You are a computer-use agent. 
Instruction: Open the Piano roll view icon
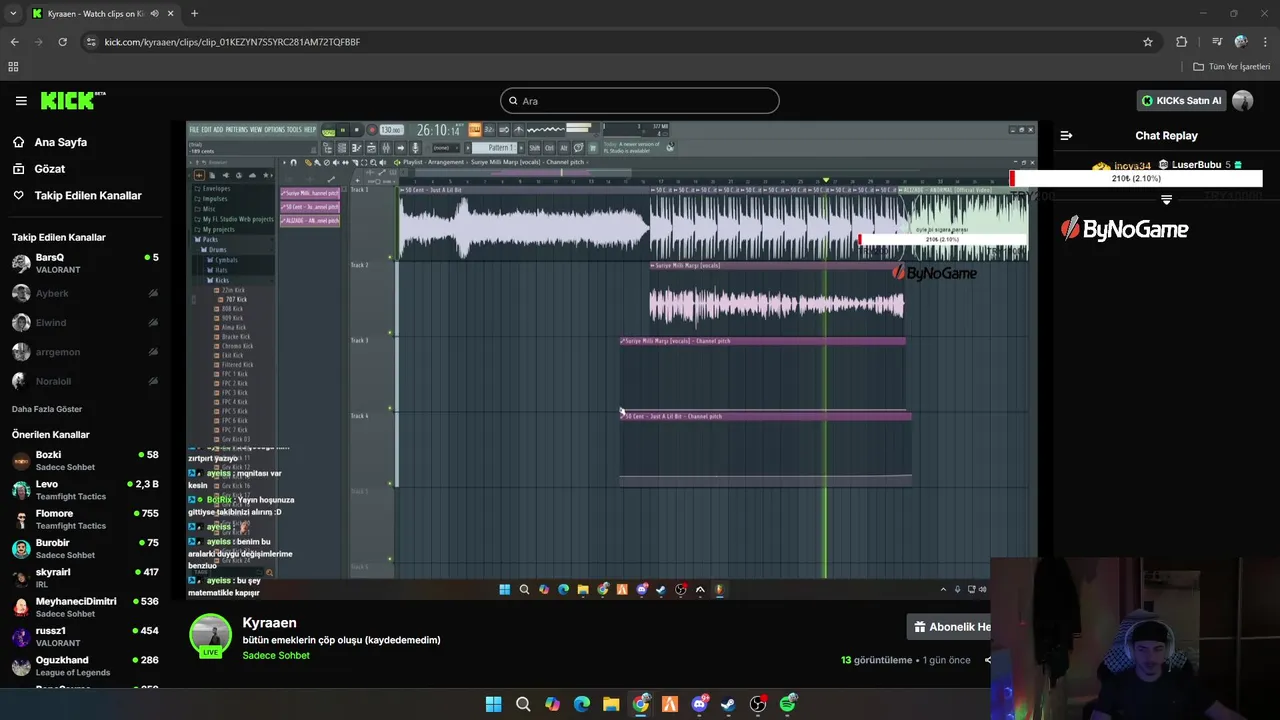(356, 148)
